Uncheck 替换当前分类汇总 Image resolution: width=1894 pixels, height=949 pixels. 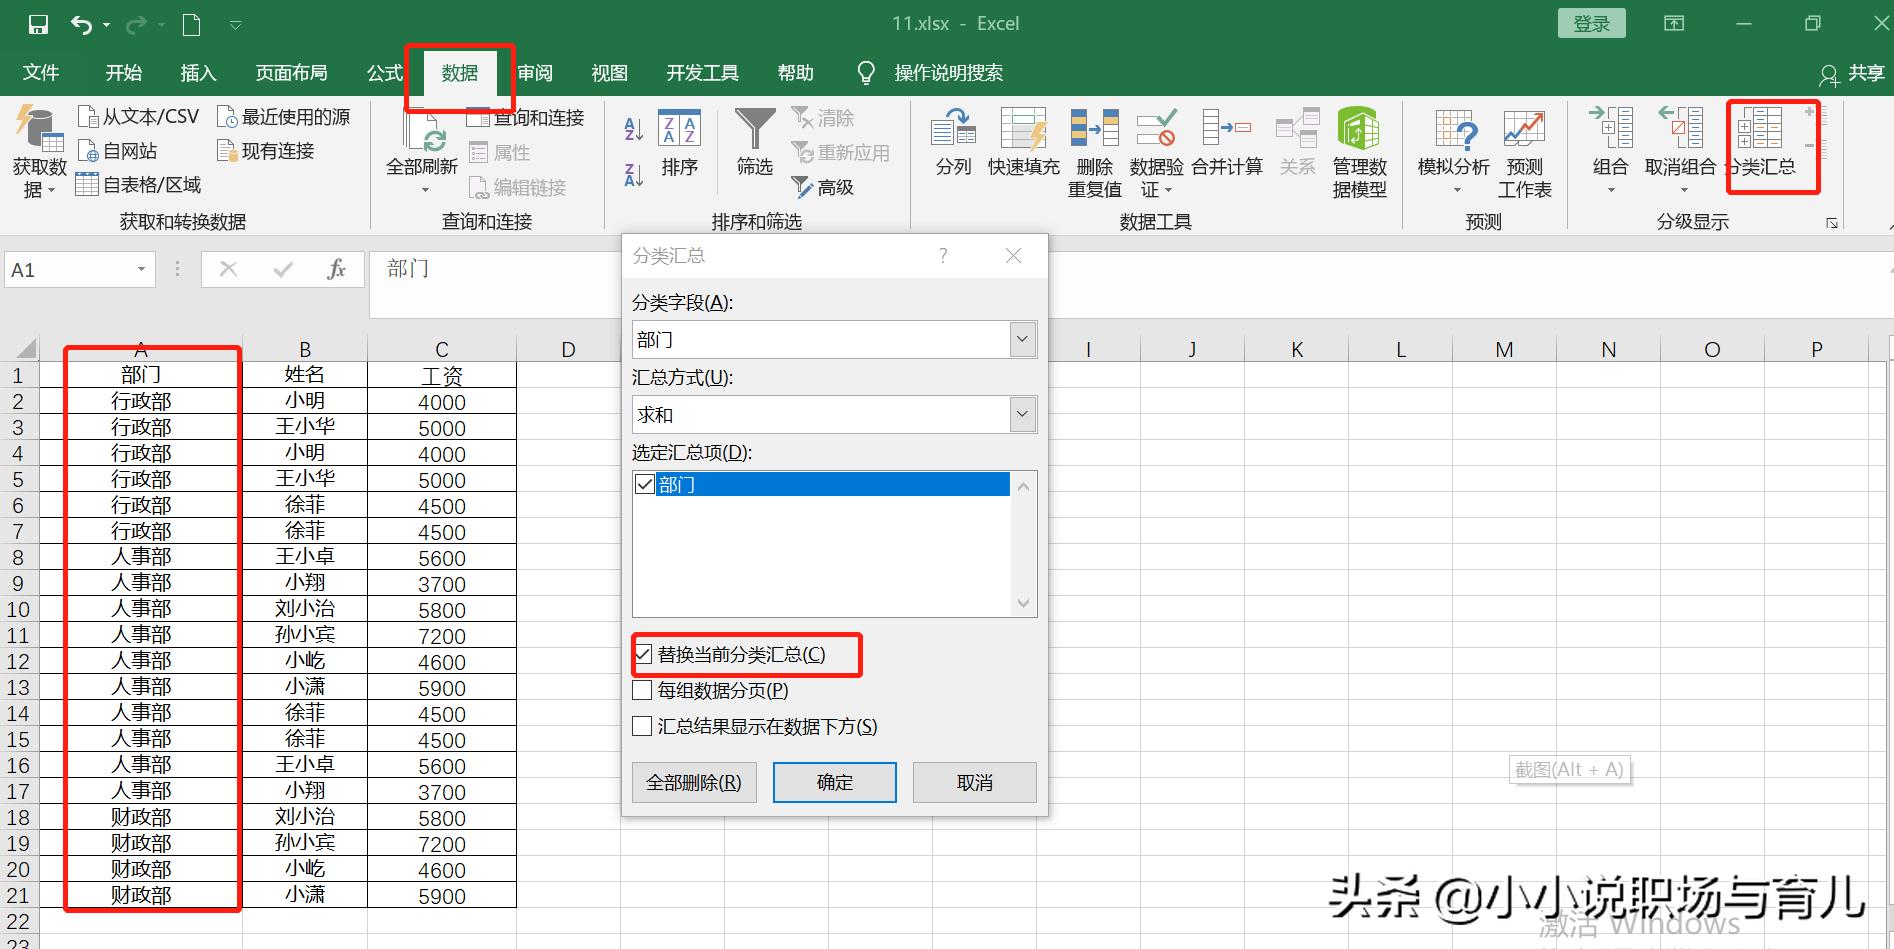tap(643, 655)
